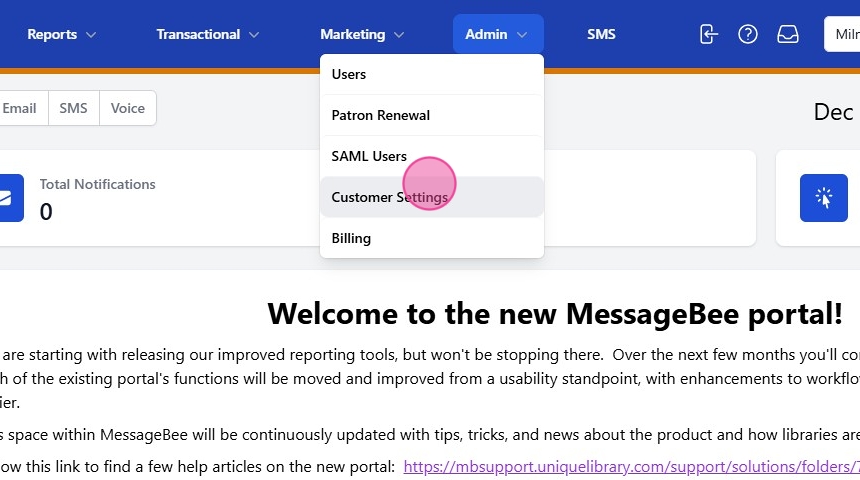Click the Total Notifications label

point(98,184)
